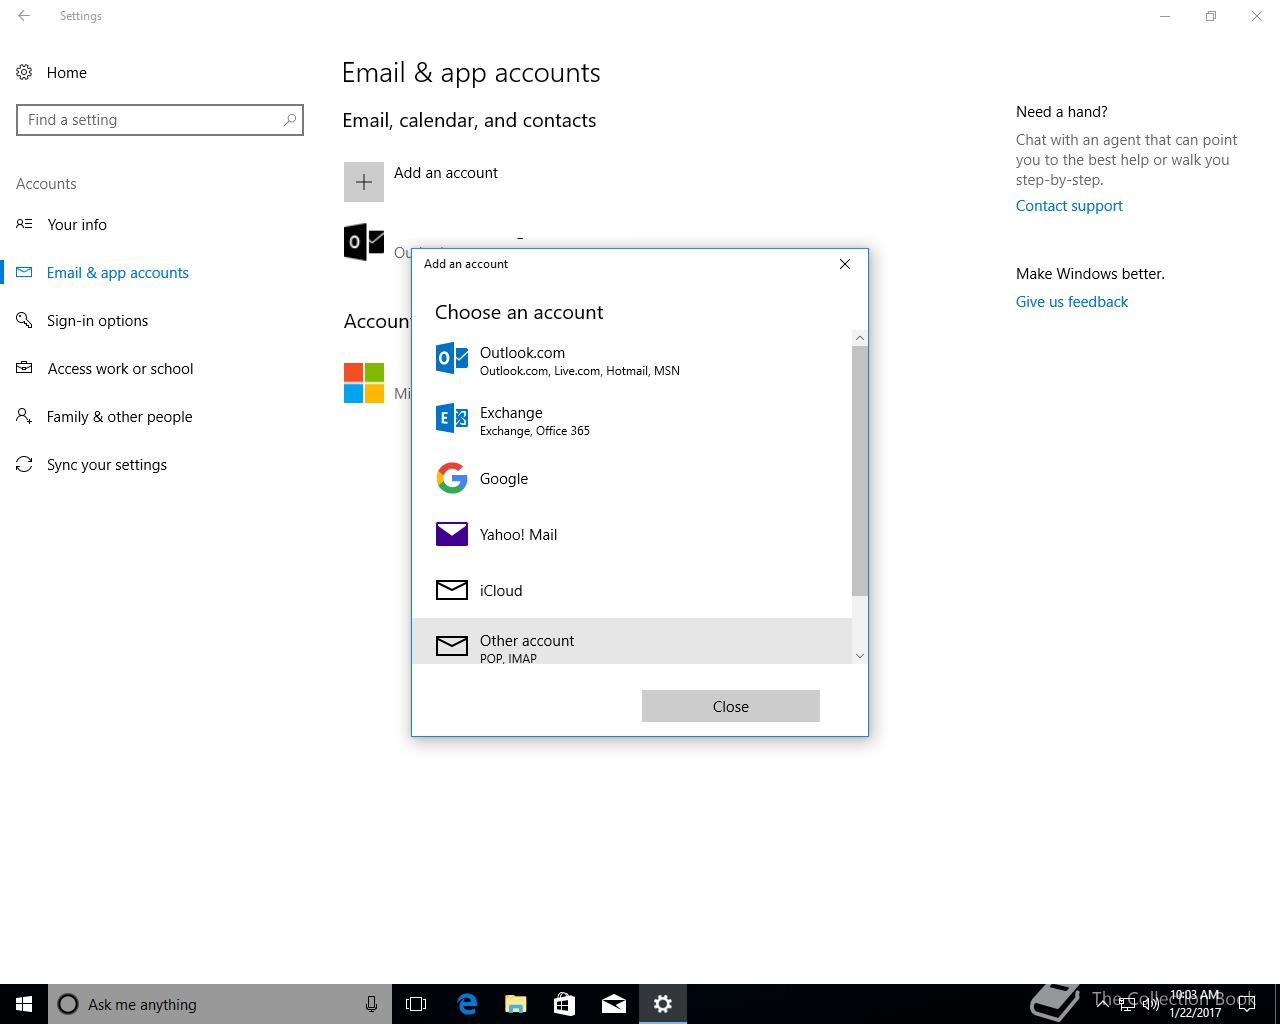Click the account list scrollbar thumb
Screen dimensions: 1280x1024
pos(860,470)
